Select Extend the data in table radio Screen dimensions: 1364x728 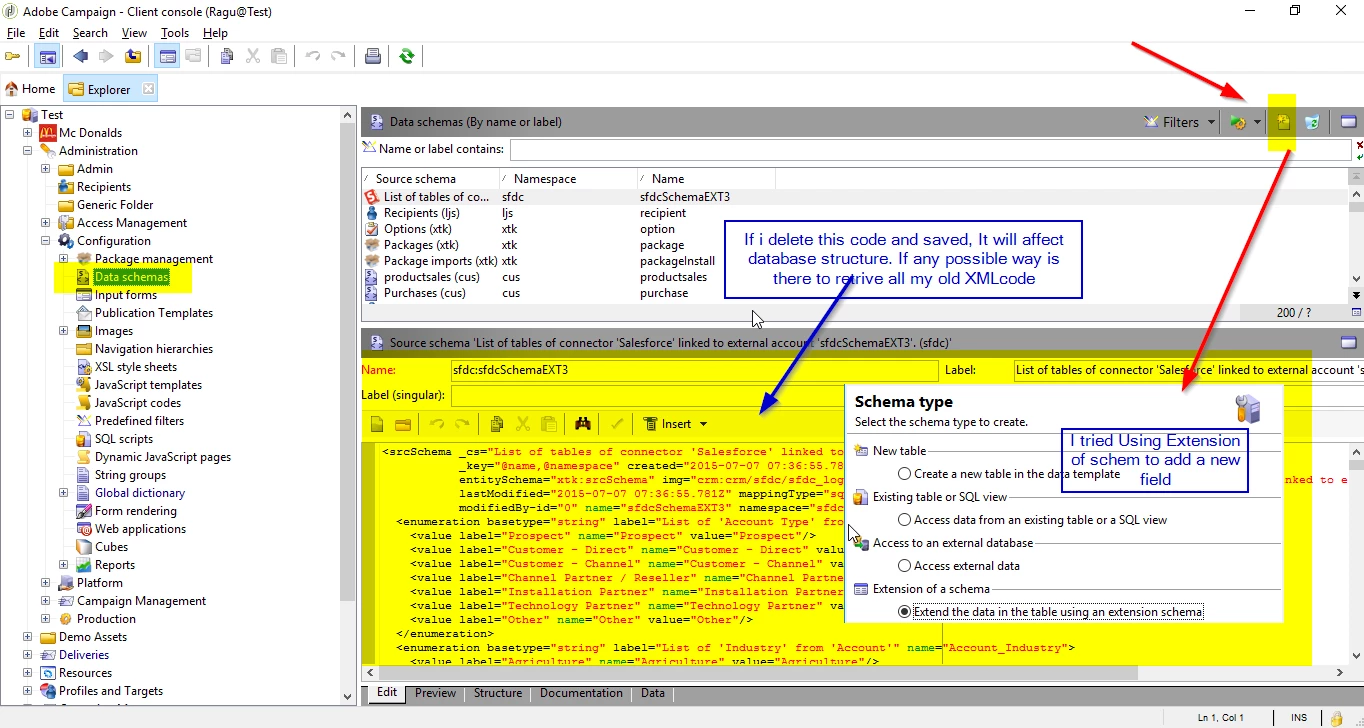[x=904, y=612]
